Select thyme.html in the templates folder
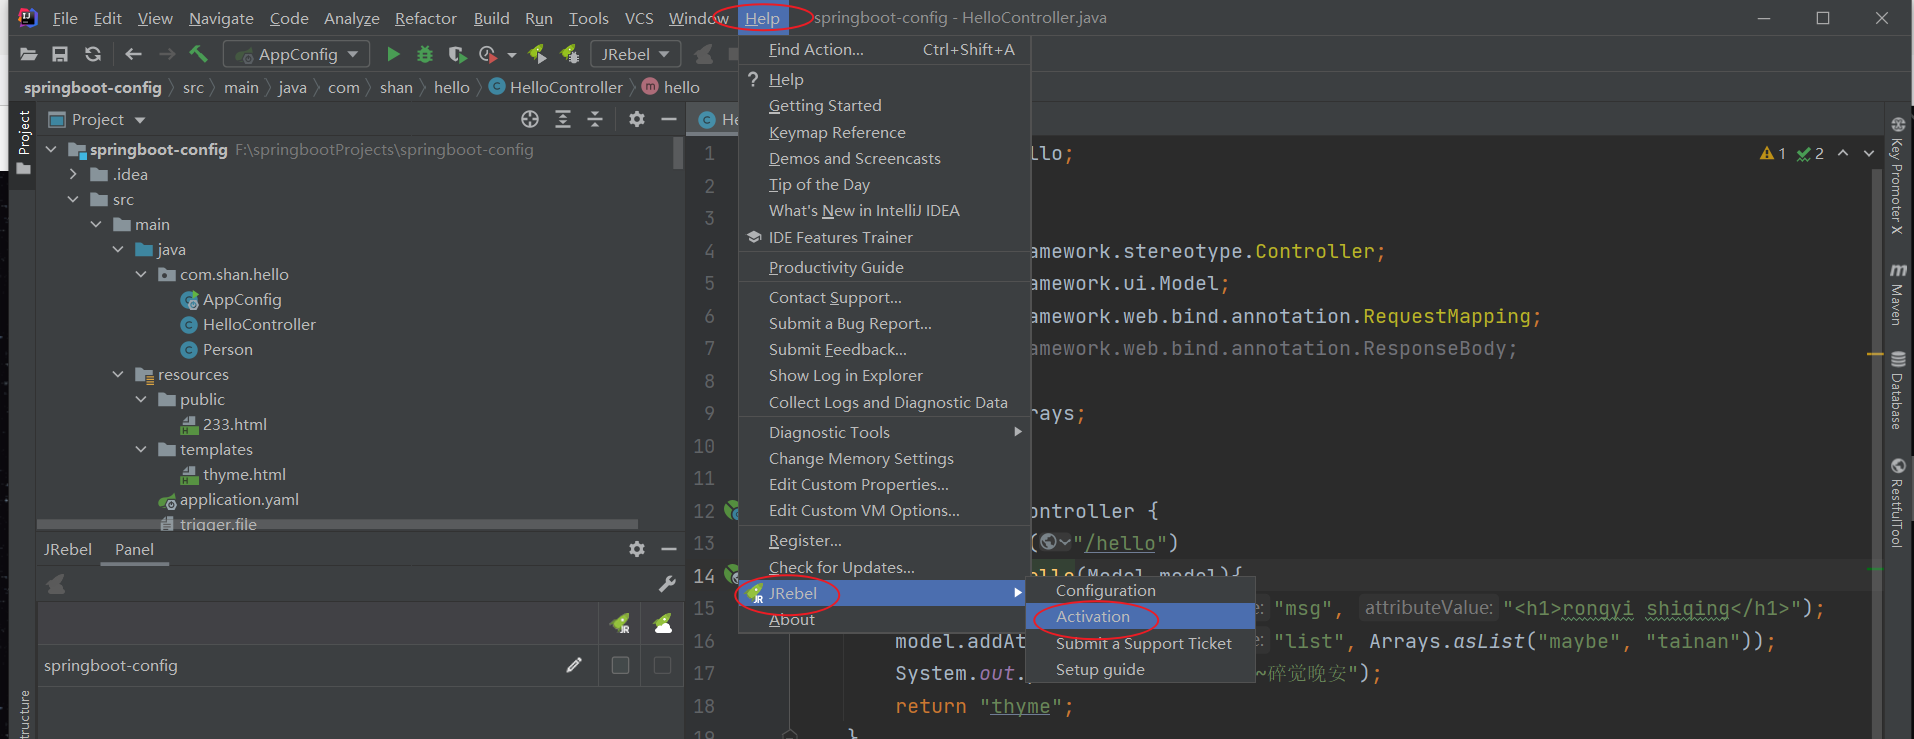 tap(233, 474)
